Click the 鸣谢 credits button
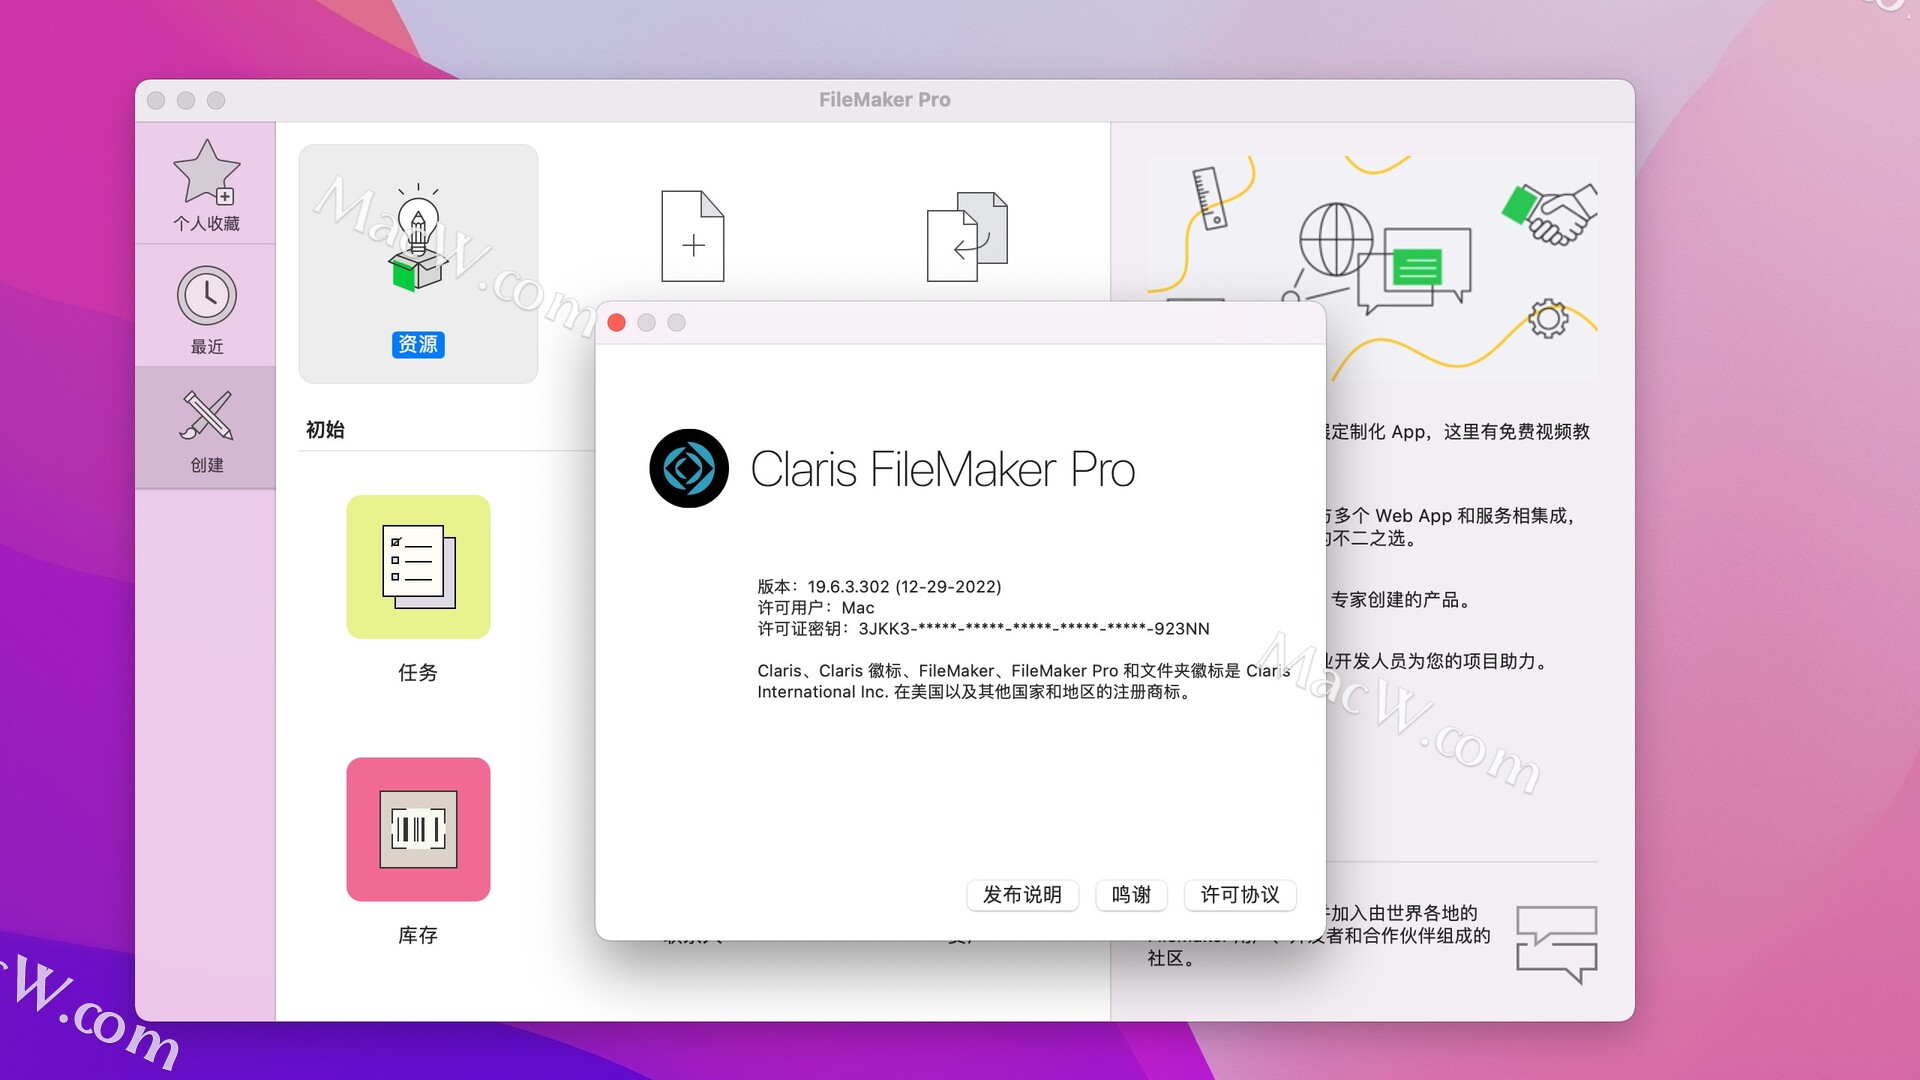The height and width of the screenshot is (1080, 1920). pyautogui.click(x=1131, y=895)
